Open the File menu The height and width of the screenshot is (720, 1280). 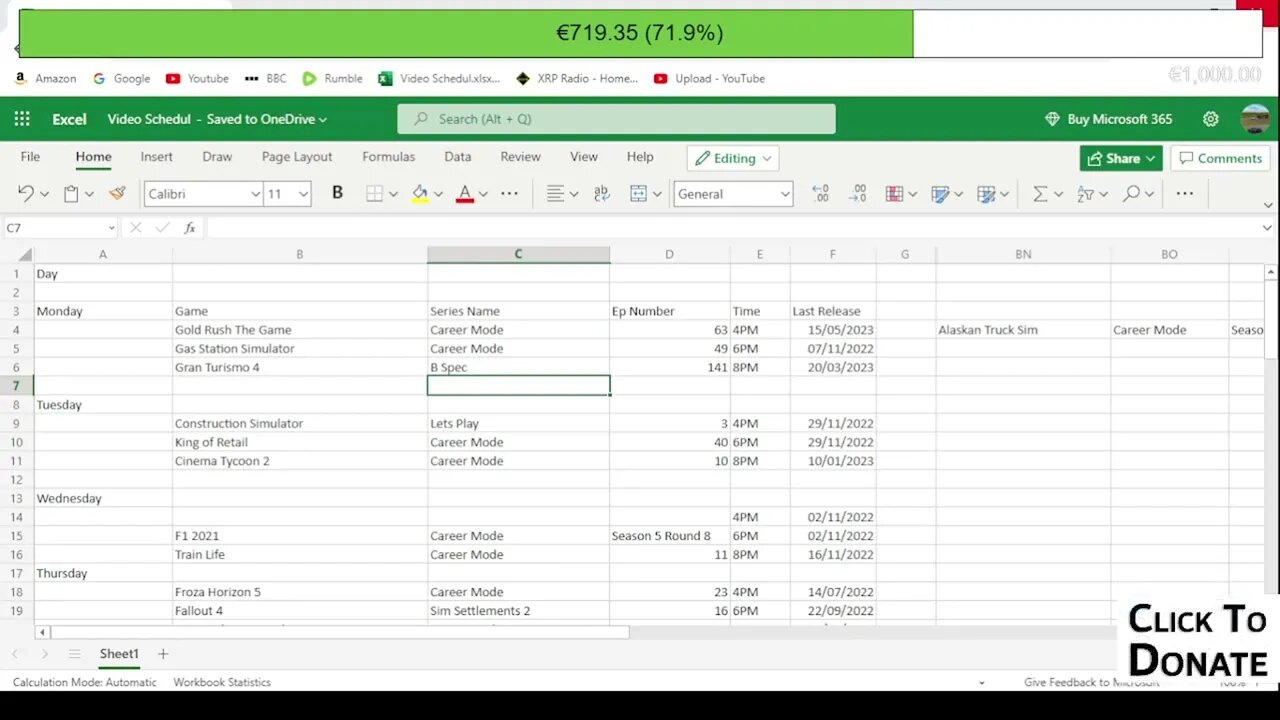tap(30, 157)
